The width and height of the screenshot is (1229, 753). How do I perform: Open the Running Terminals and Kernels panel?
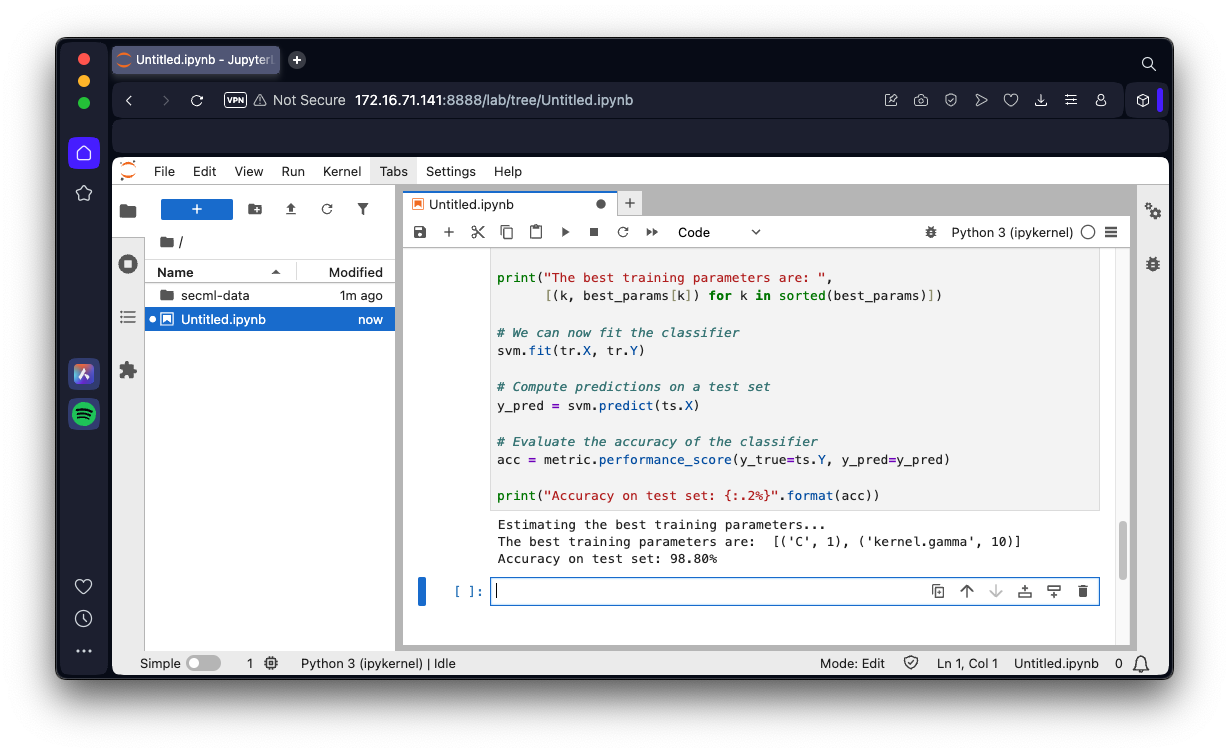coord(128,264)
